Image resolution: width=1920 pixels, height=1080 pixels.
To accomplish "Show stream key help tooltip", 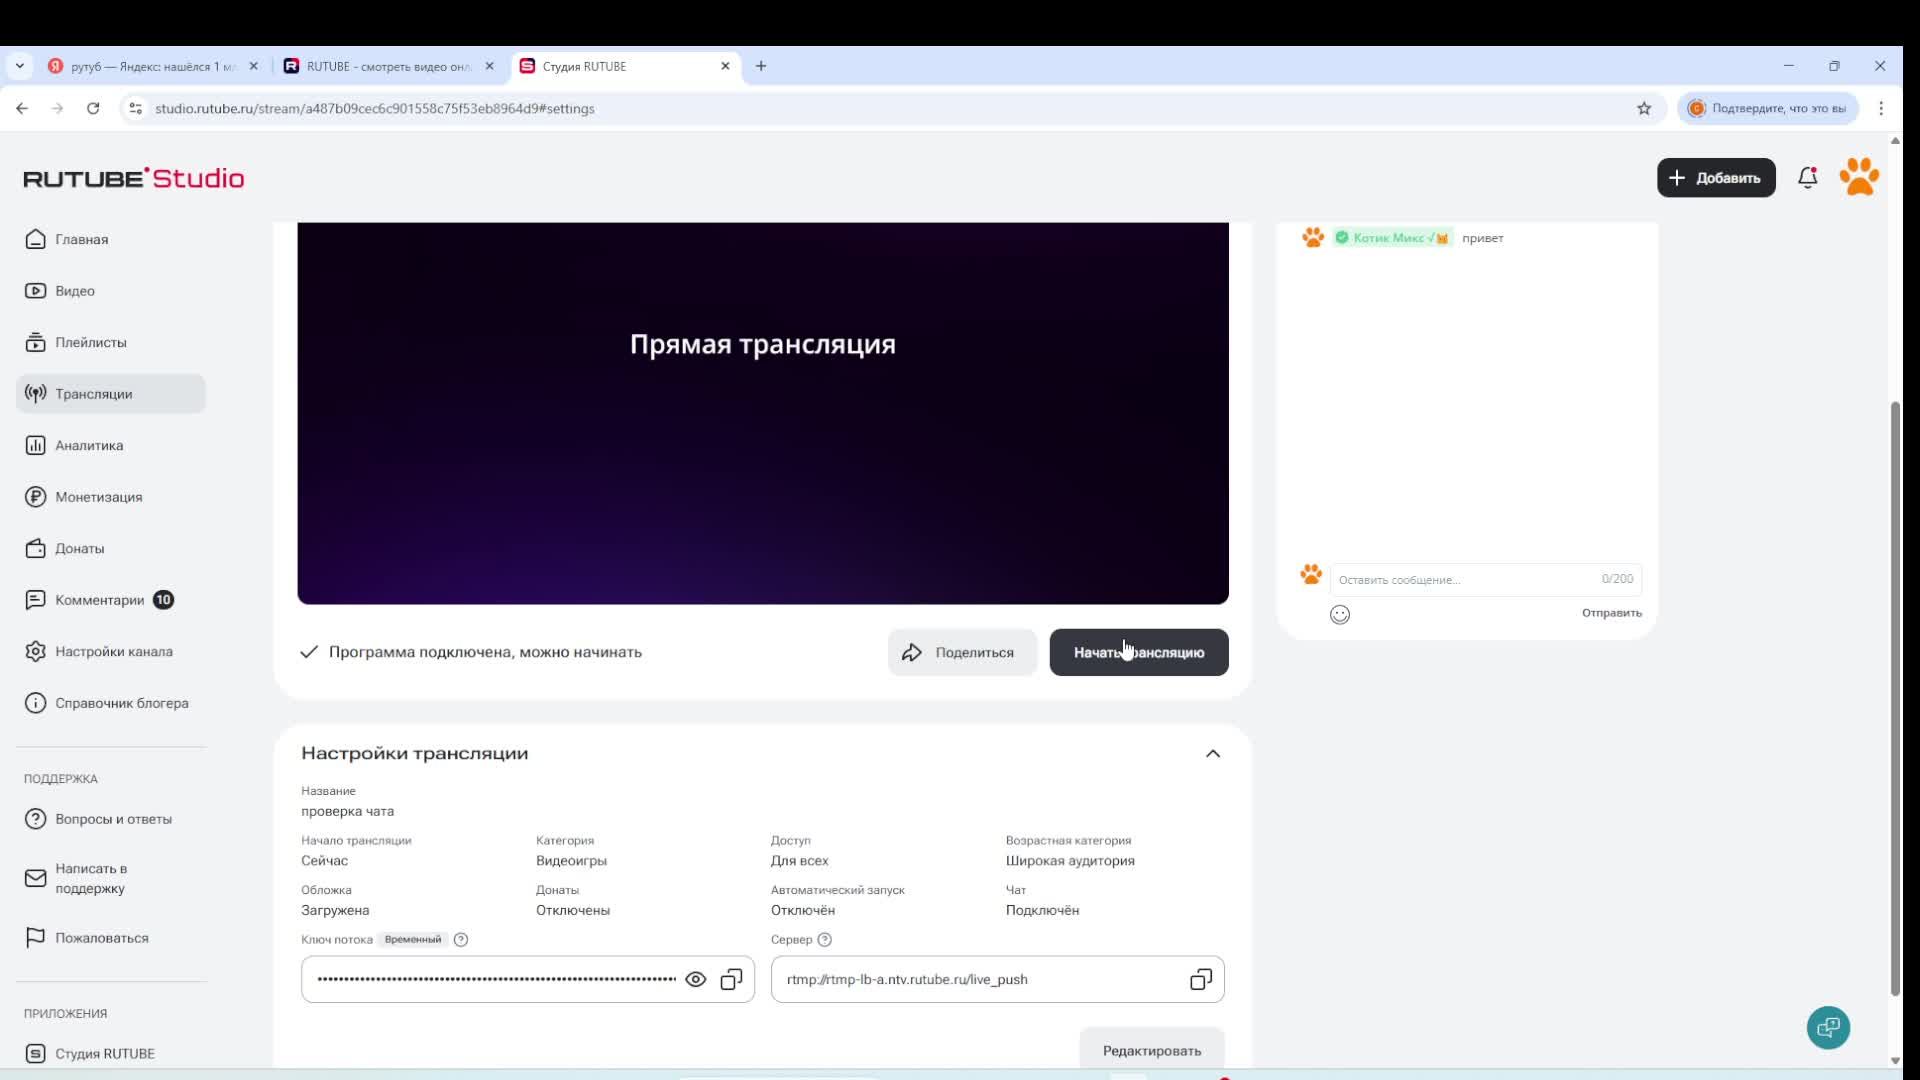I will [461, 940].
